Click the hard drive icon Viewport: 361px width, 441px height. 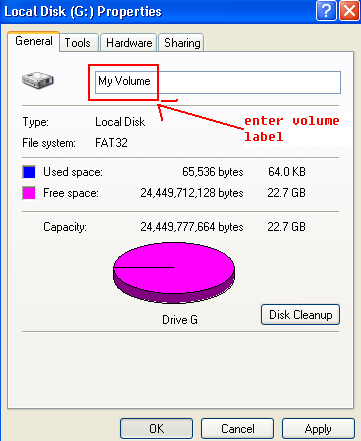pyautogui.click(x=38, y=80)
